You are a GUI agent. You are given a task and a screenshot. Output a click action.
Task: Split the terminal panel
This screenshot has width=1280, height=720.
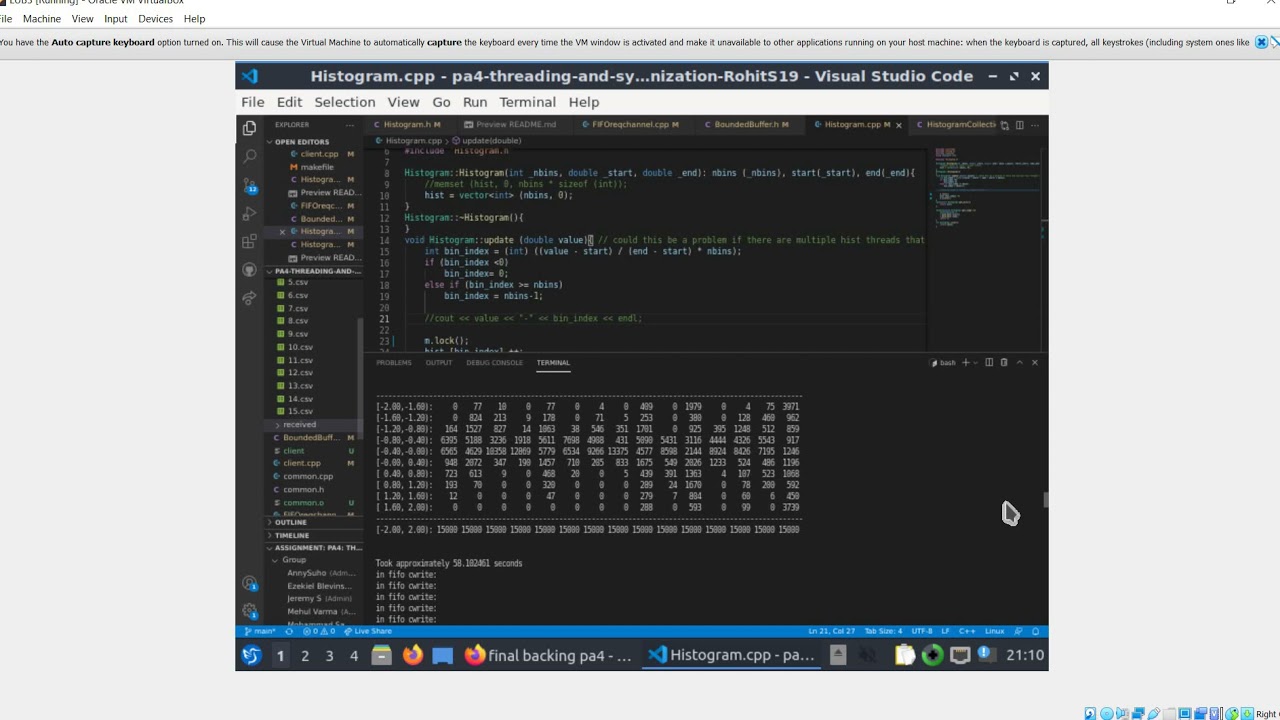pos(989,363)
